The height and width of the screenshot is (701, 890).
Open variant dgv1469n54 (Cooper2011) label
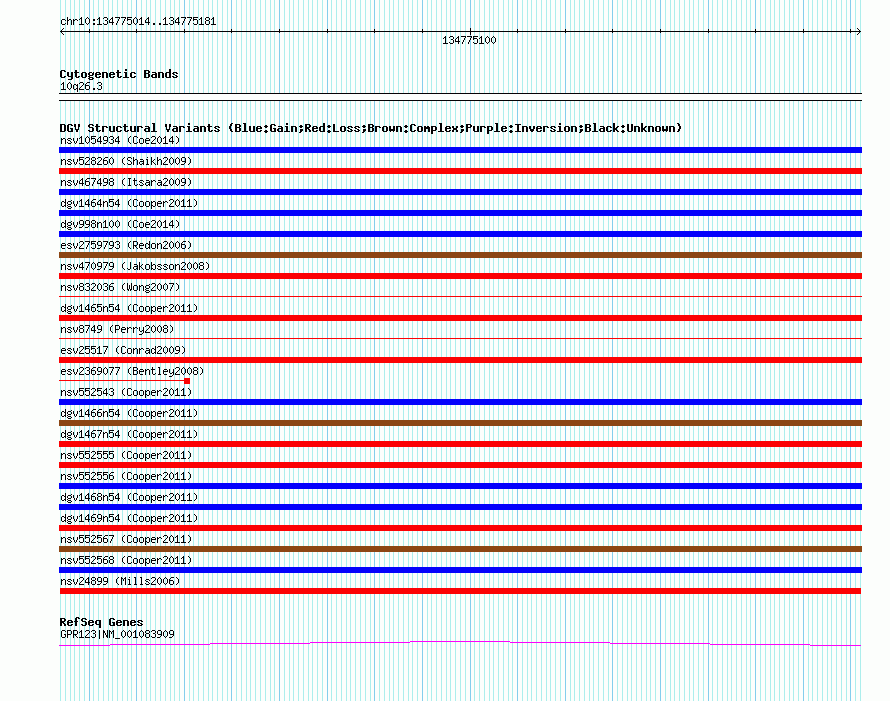pos(129,518)
